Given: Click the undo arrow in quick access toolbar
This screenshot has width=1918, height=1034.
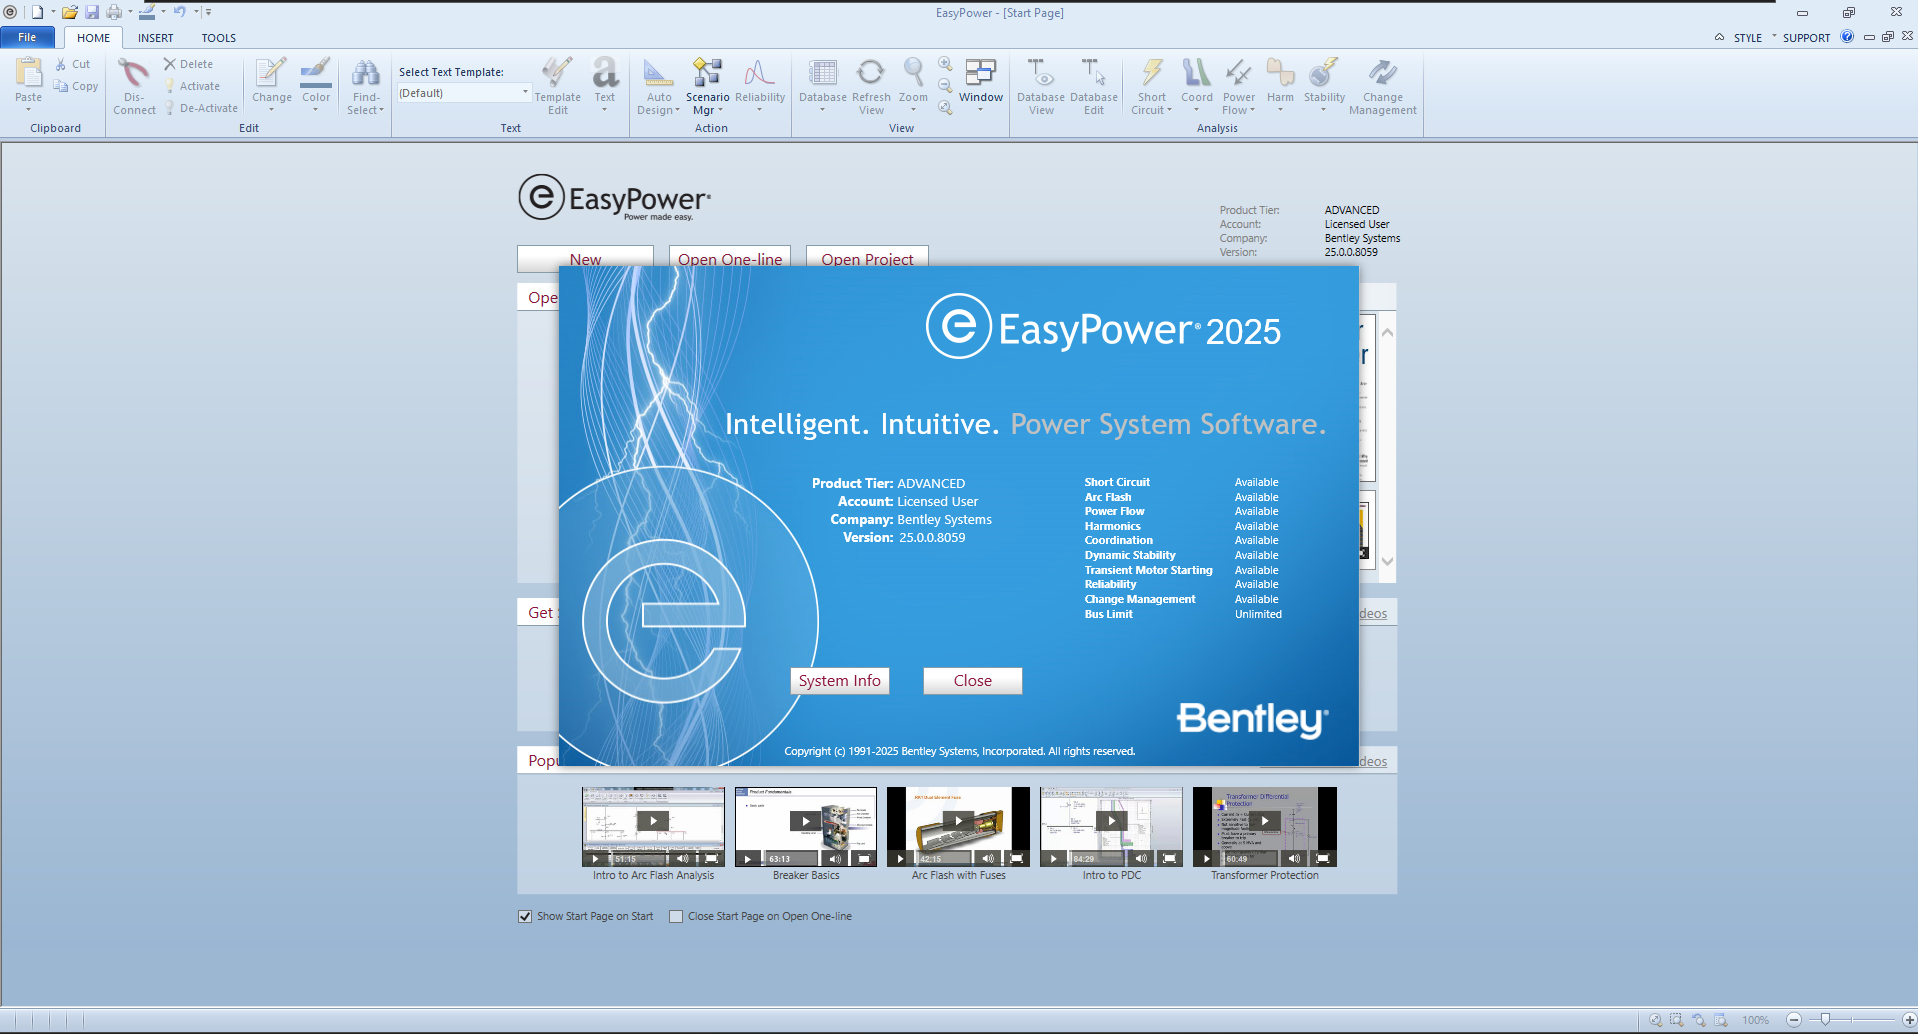Looking at the screenshot, I should pyautogui.click(x=179, y=12).
